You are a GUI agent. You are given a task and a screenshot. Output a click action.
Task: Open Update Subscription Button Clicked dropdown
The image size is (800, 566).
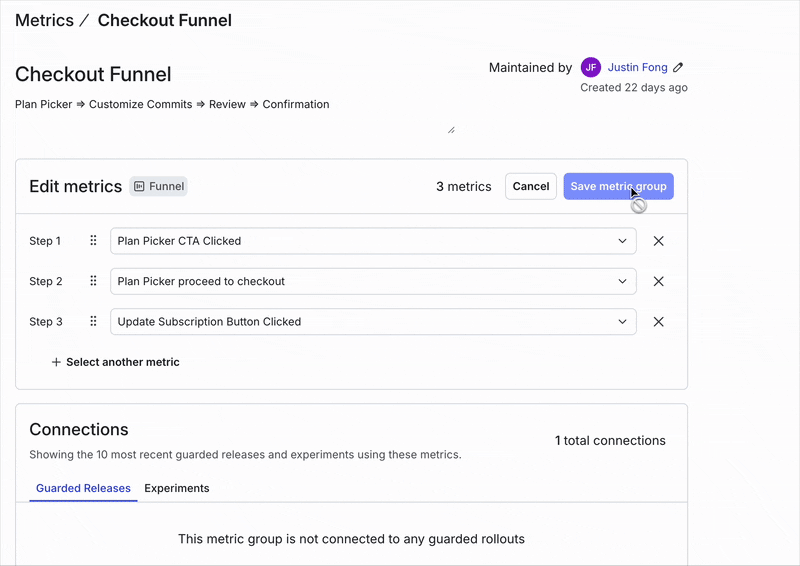[372, 322]
